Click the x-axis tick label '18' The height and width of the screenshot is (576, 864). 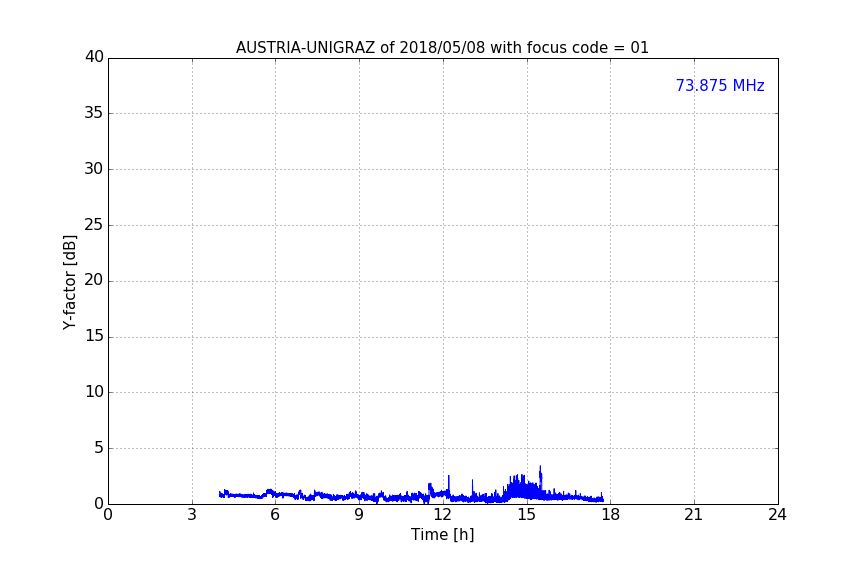(610, 515)
